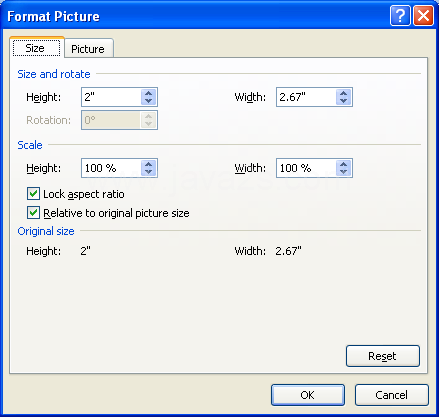439x417 pixels.
Task: Decrease Size and rotate Height value
Action: [x=148, y=101]
